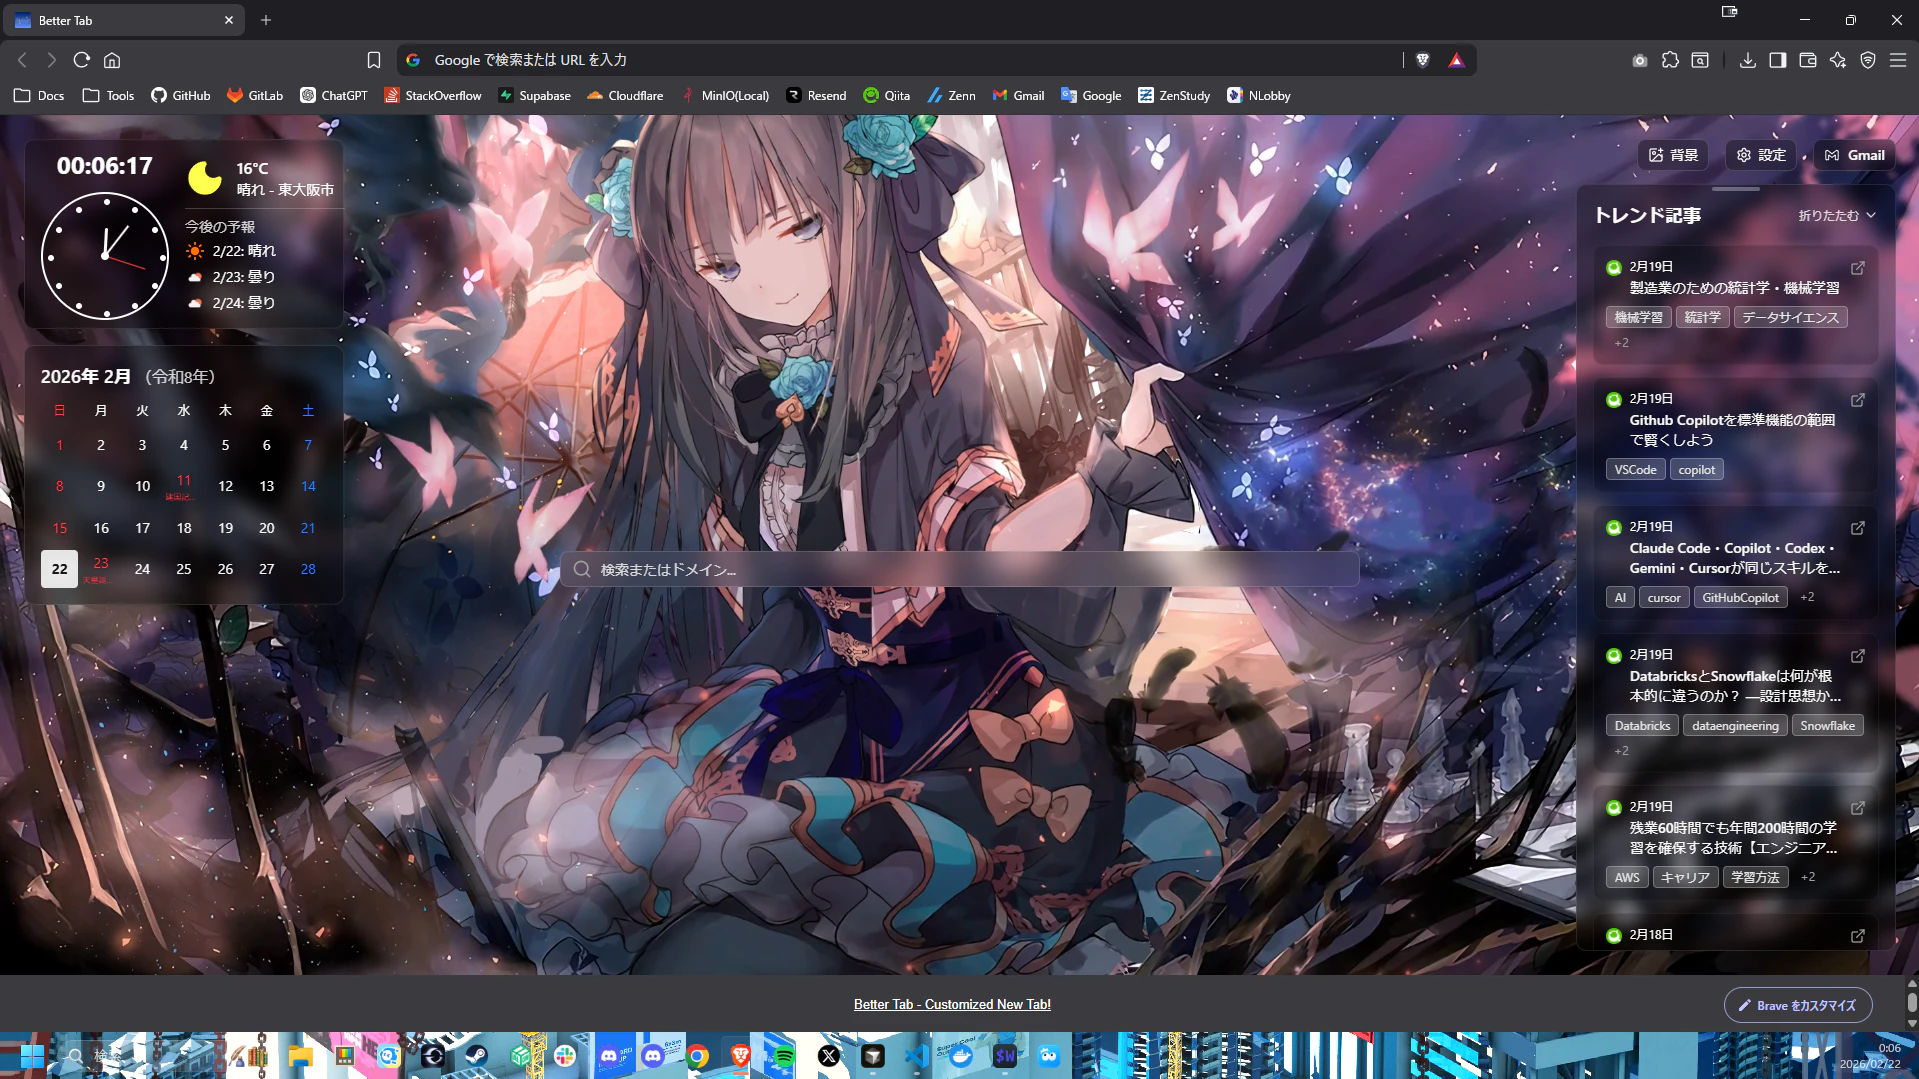Select the Better Tab browser tab
The image size is (1919, 1079).
click(125, 20)
